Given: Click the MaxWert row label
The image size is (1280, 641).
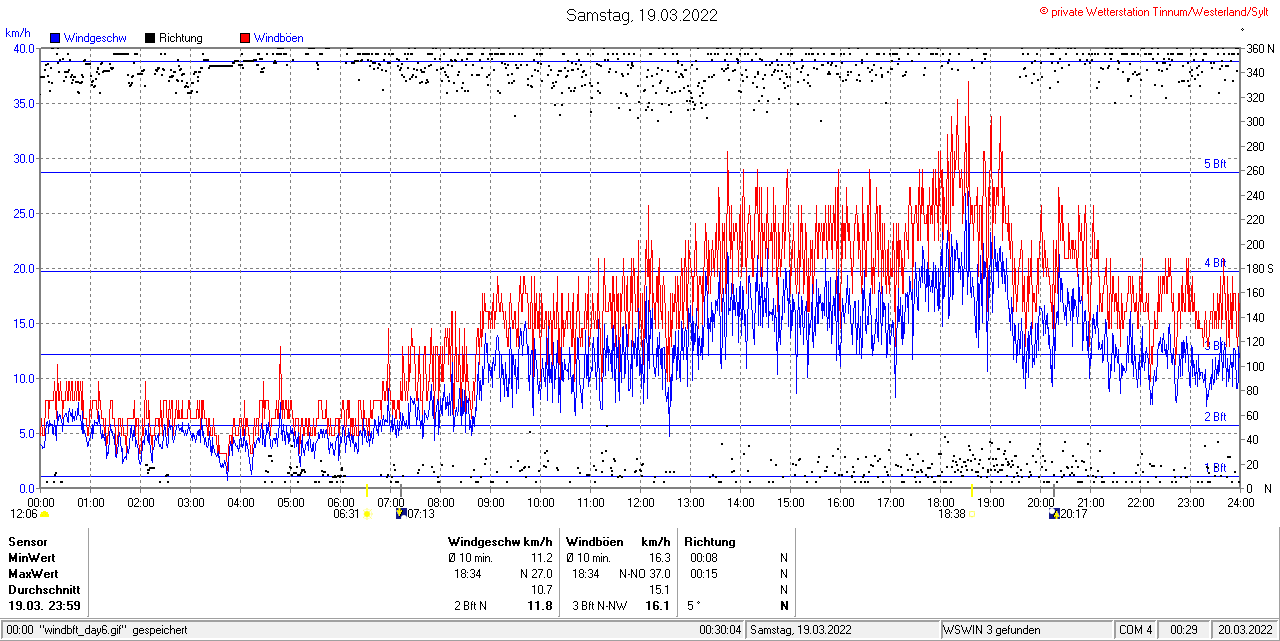Looking at the screenshot, I should 33,574.
